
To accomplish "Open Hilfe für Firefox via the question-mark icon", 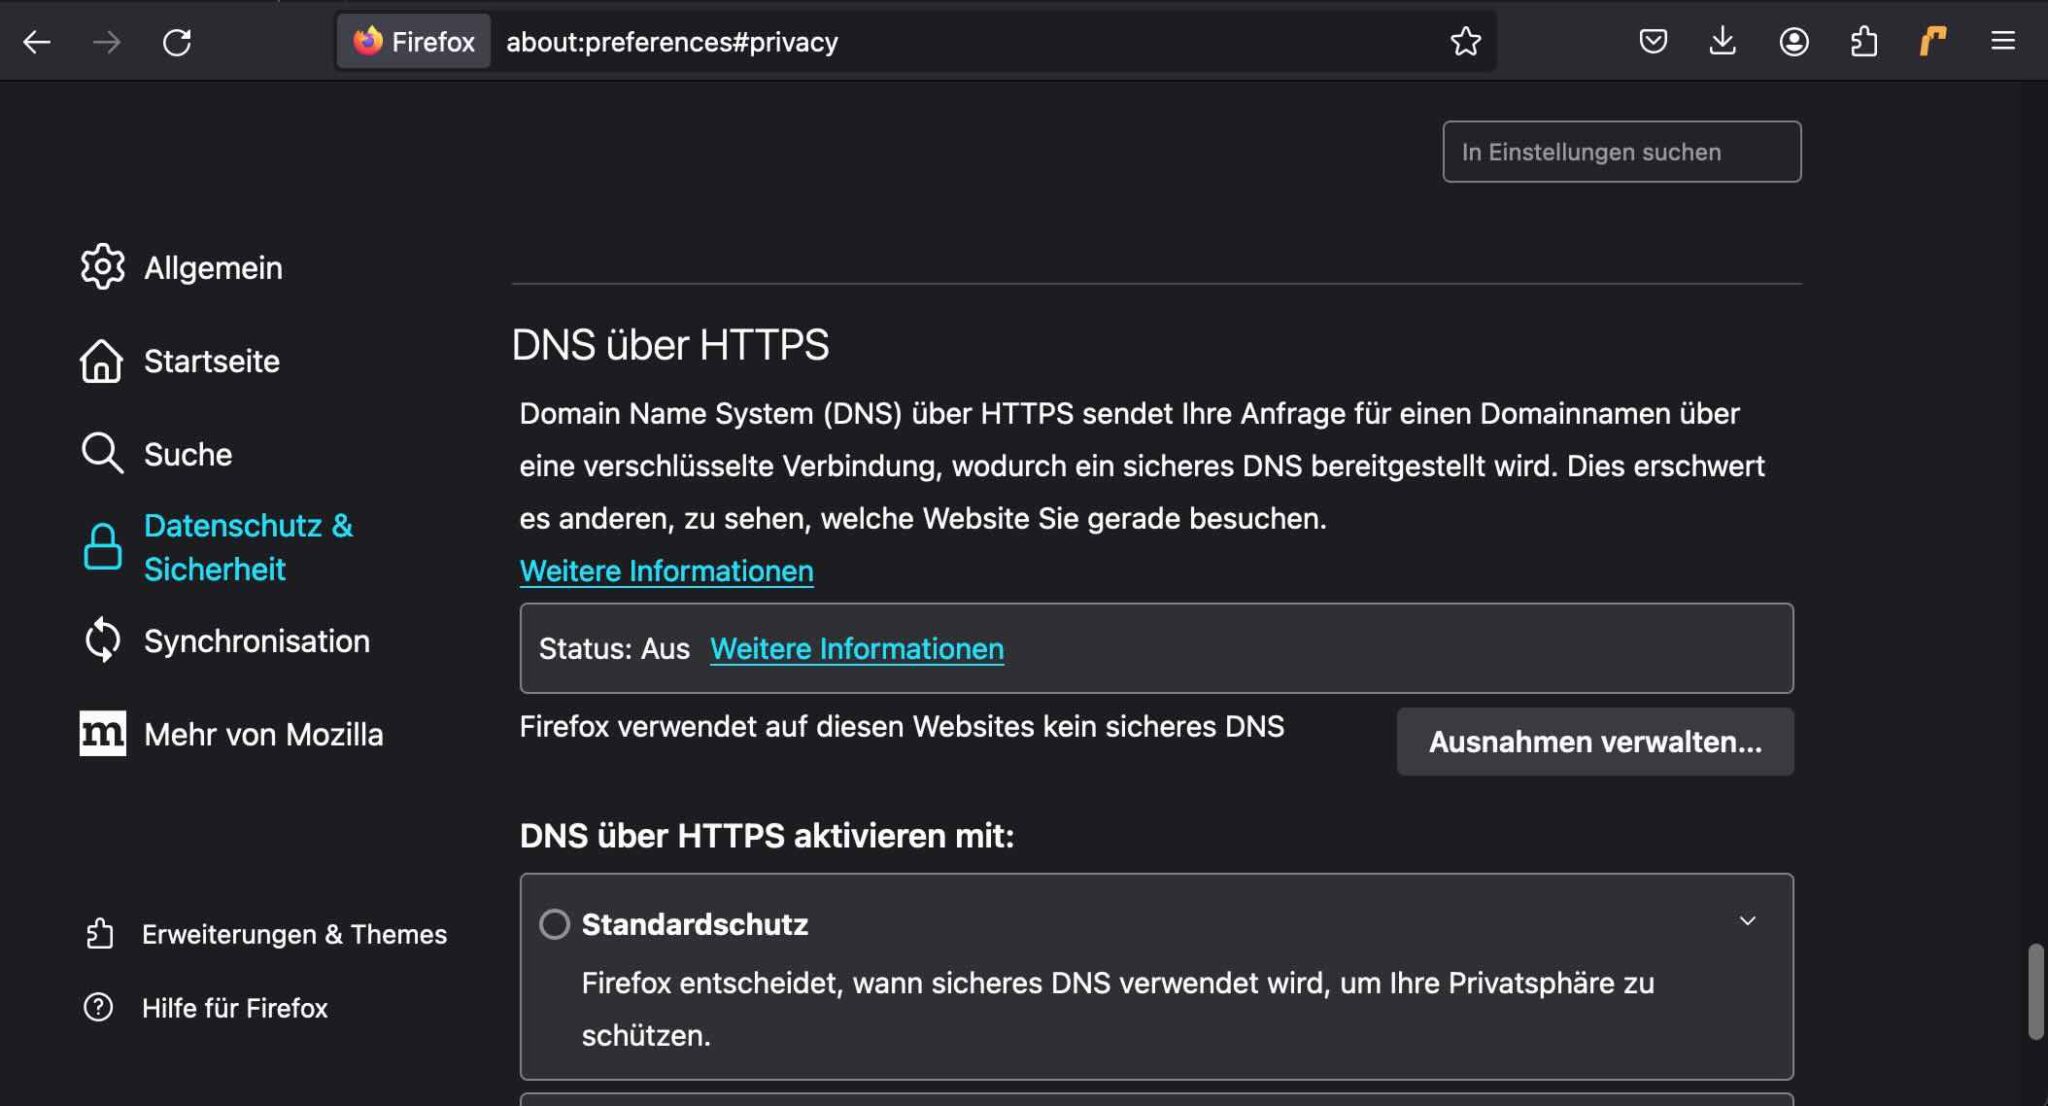I will (x=99, y=1007).
